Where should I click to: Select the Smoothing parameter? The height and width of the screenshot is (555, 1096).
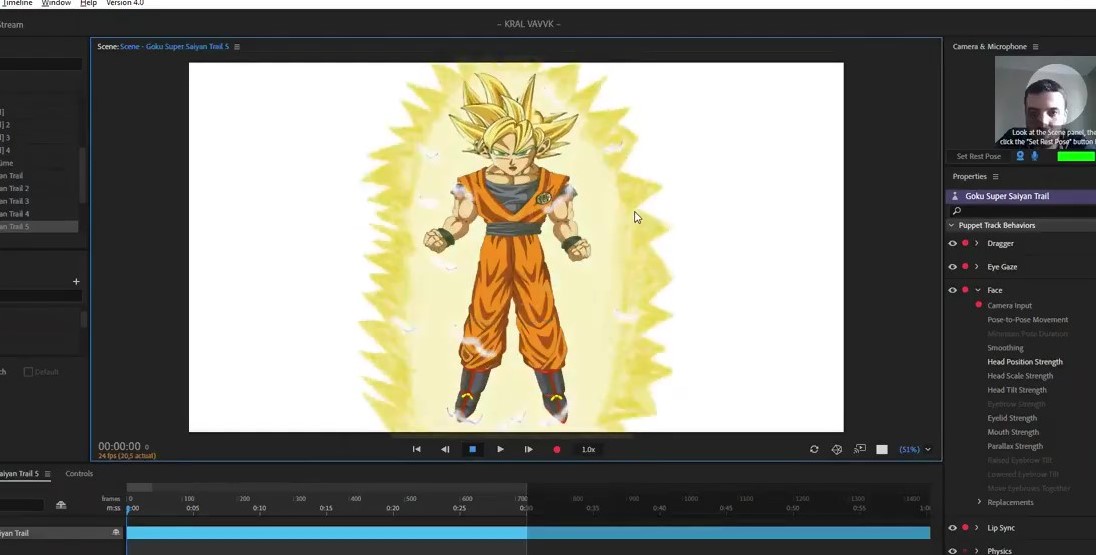1005,347
